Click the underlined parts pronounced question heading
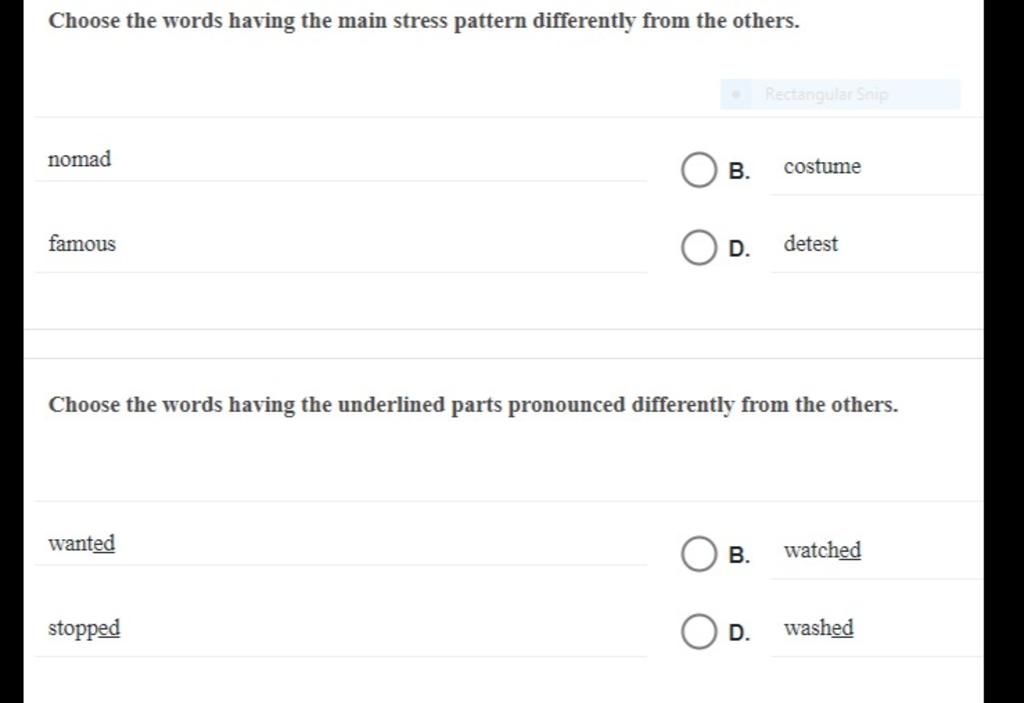 point(473,405)
